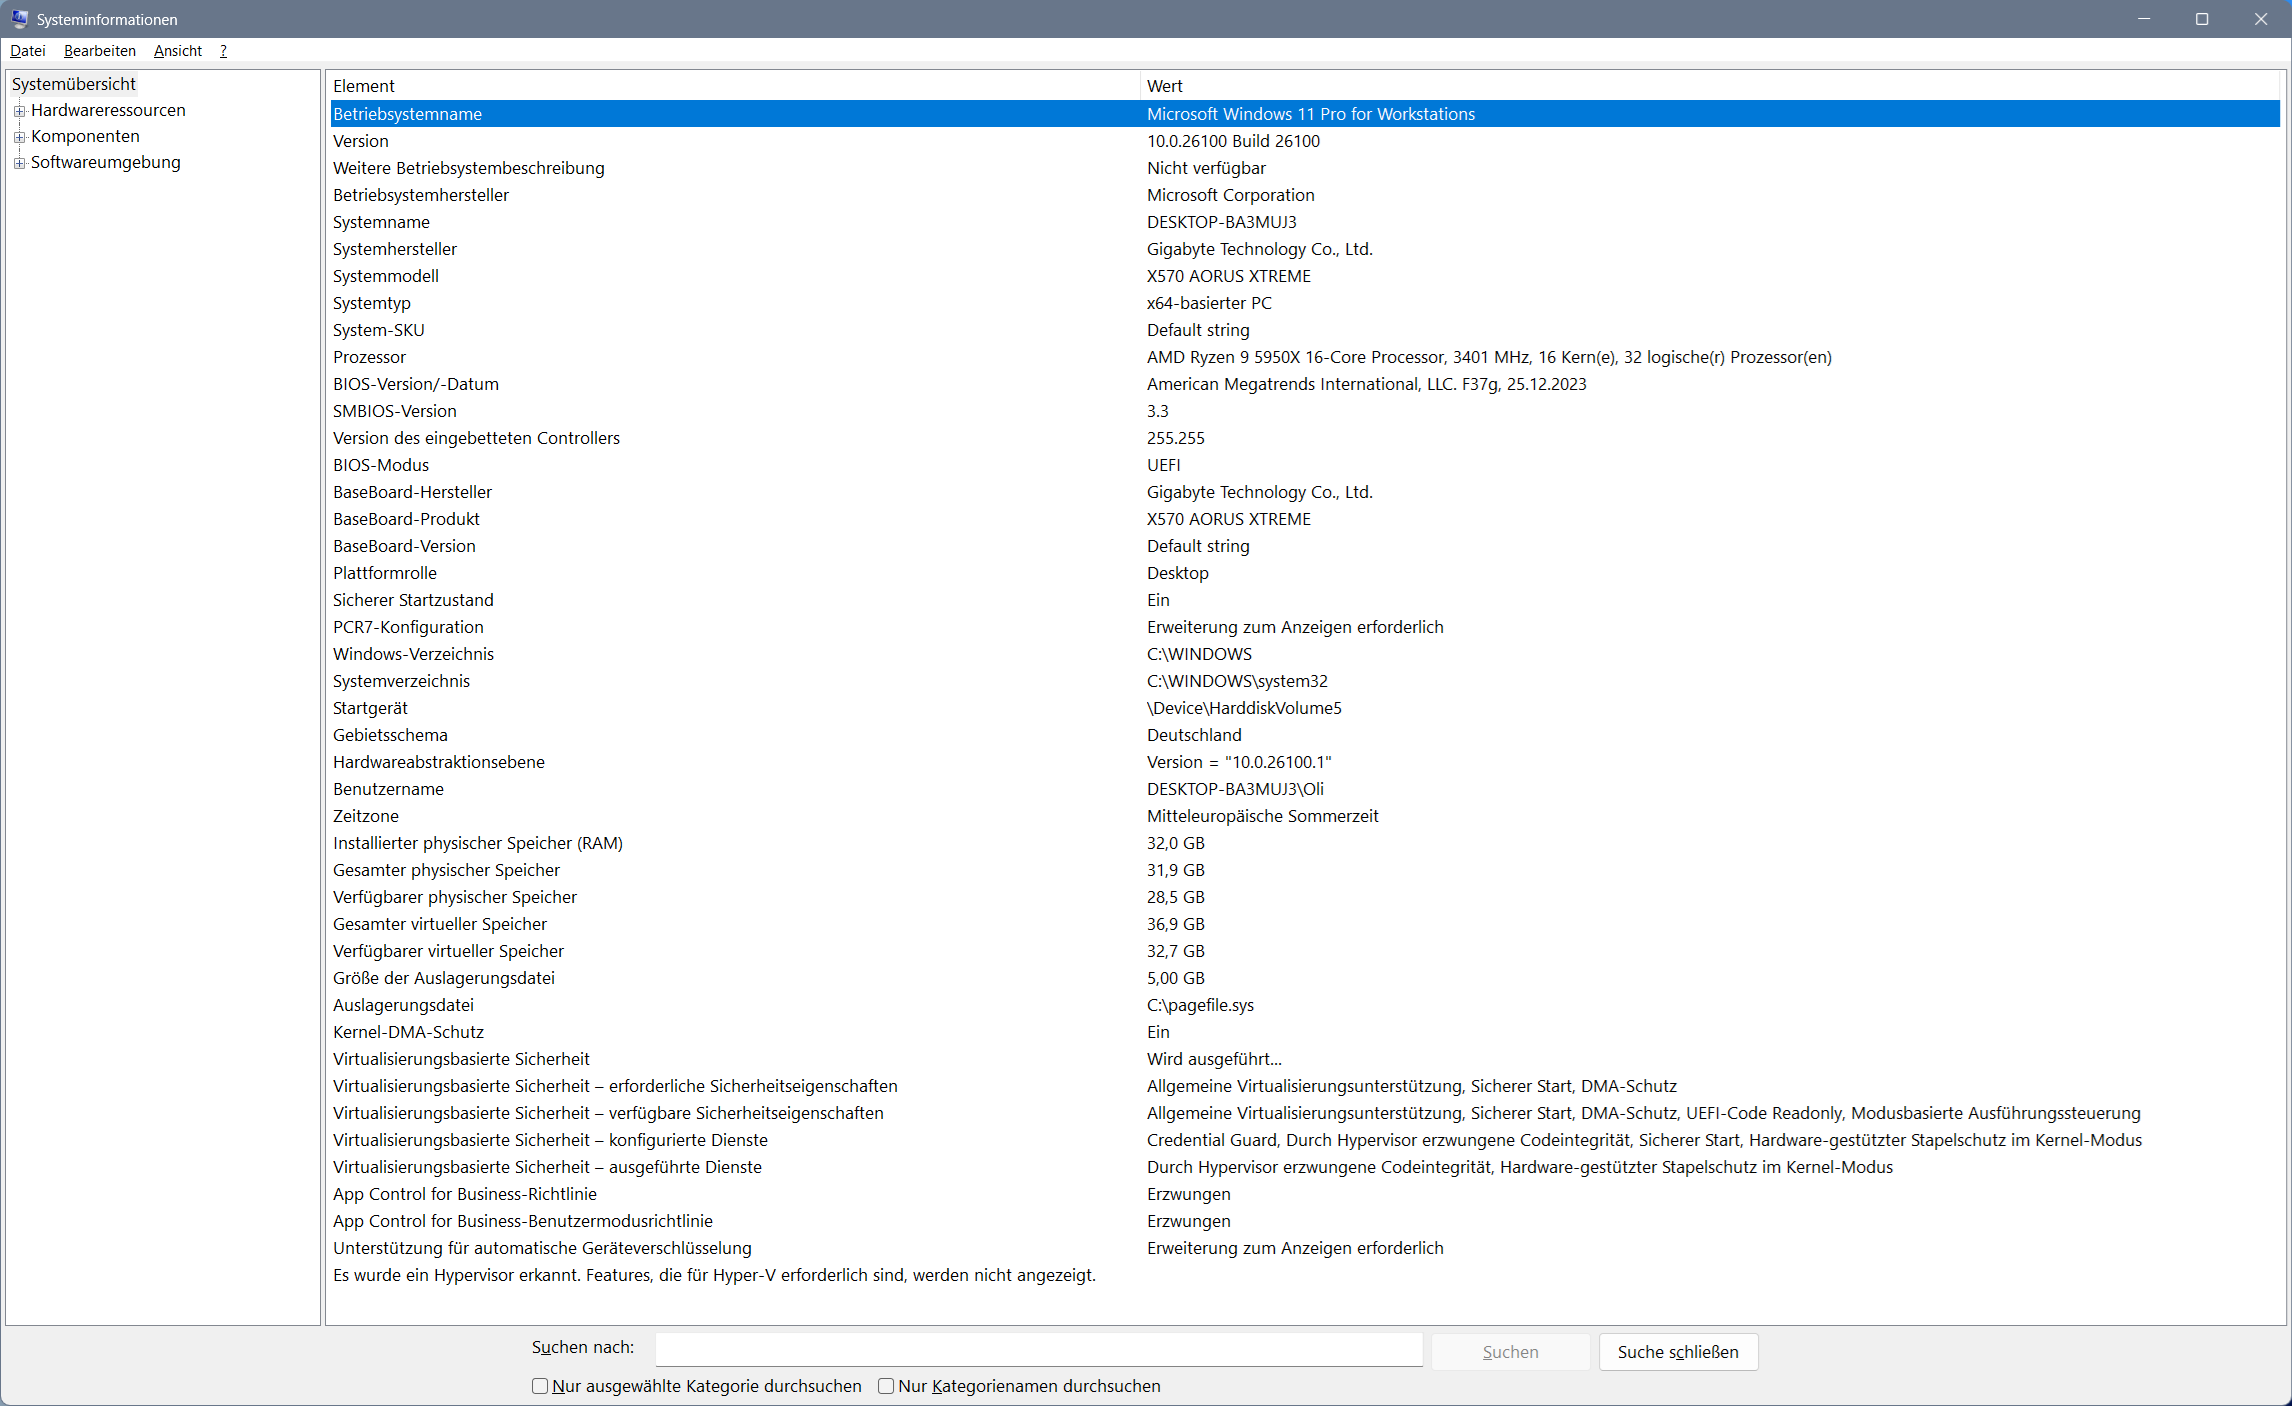Select the Prozessor row

tap(370, 357)
